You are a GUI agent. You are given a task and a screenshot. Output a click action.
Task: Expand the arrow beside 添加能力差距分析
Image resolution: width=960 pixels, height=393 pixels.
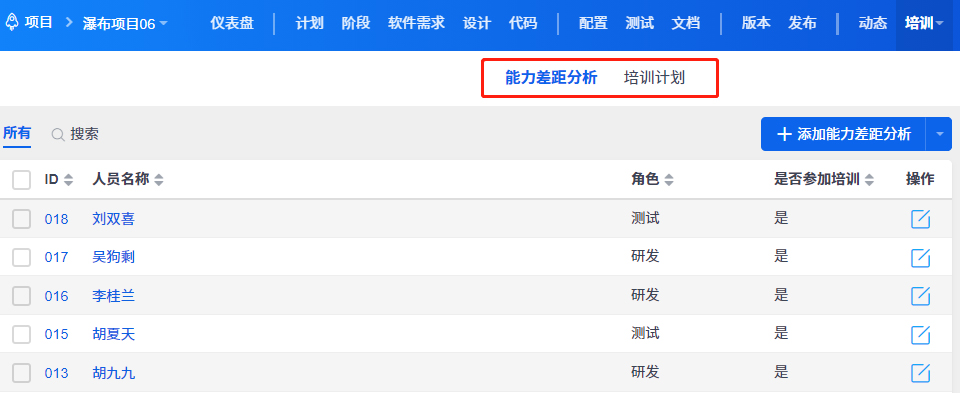click(940, 134)
